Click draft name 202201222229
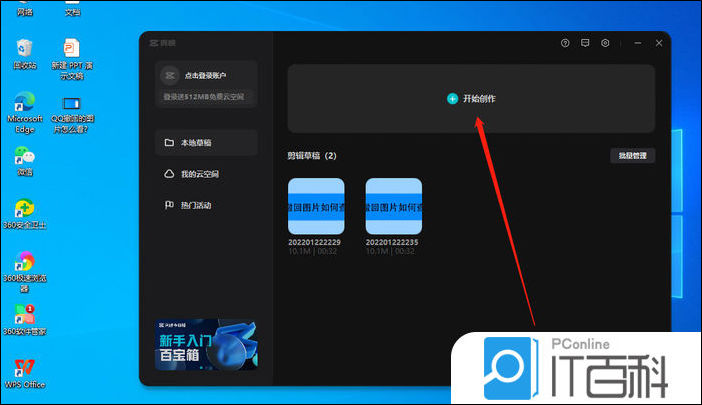 [314, 242]
